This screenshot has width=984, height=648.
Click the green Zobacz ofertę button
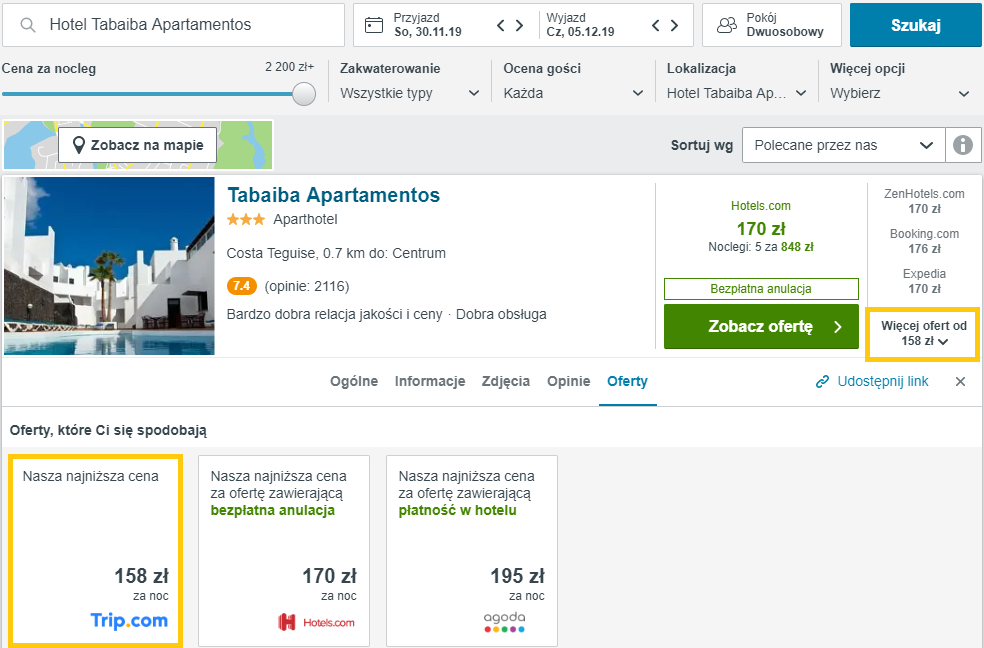tap(761, 327)
